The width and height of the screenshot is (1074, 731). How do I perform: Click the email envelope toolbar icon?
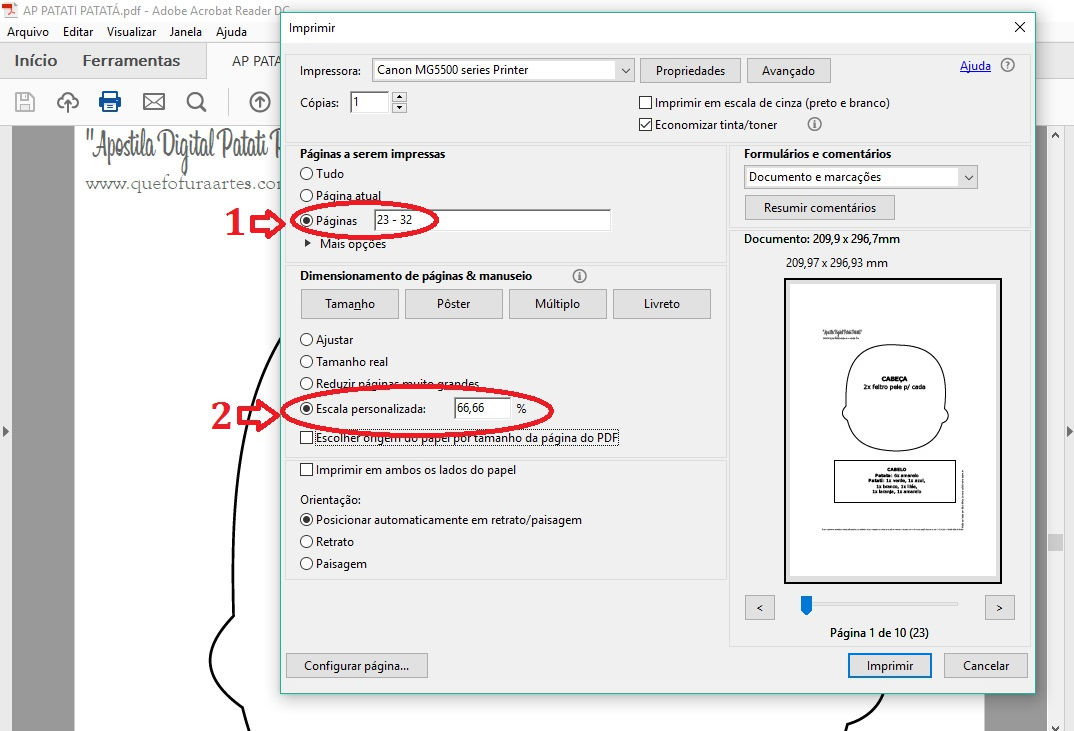pyautogui.click(x=153, y=102)
